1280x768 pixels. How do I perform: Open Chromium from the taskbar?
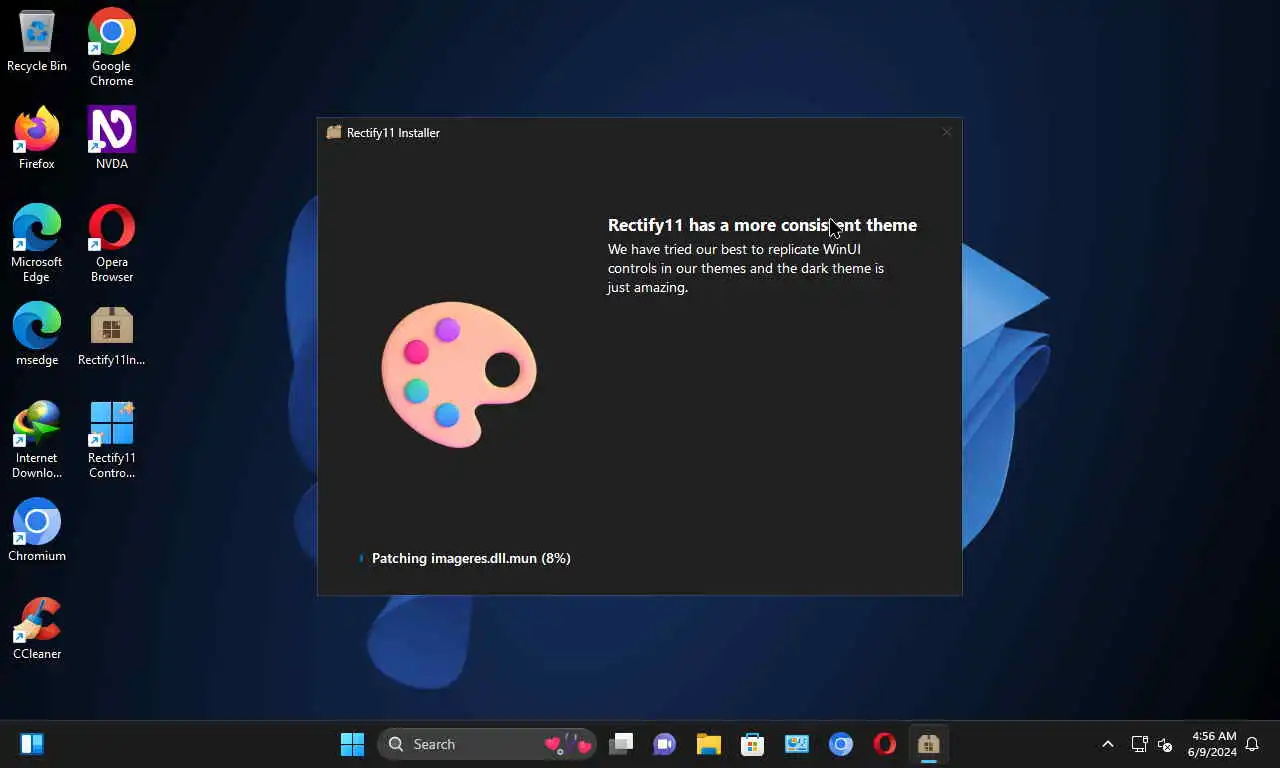point(841,744)
